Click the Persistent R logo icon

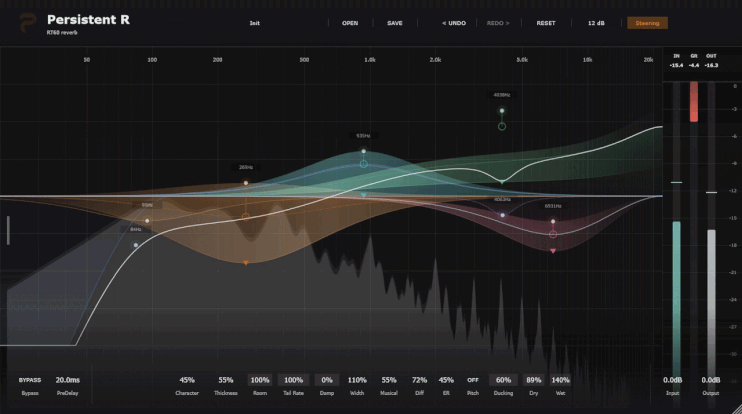click(x=28, y=23)
